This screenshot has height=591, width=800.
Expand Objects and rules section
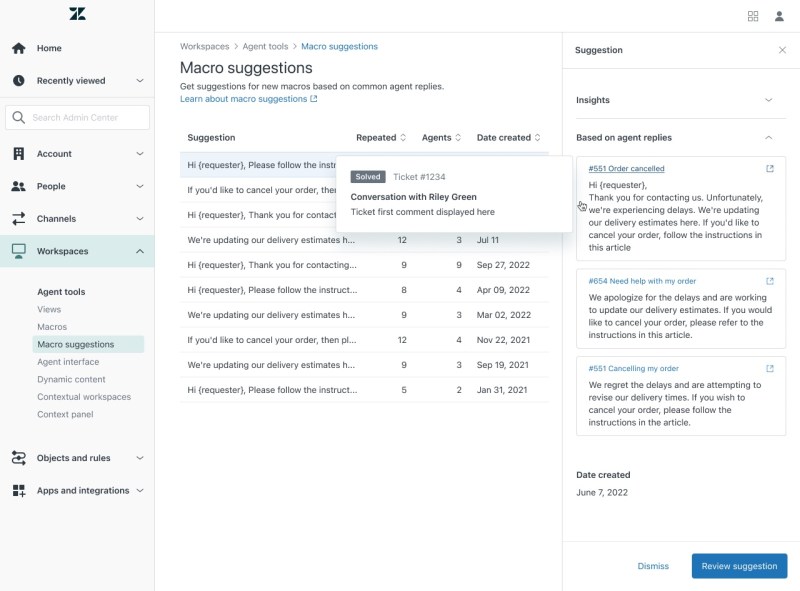coord(139,458)
